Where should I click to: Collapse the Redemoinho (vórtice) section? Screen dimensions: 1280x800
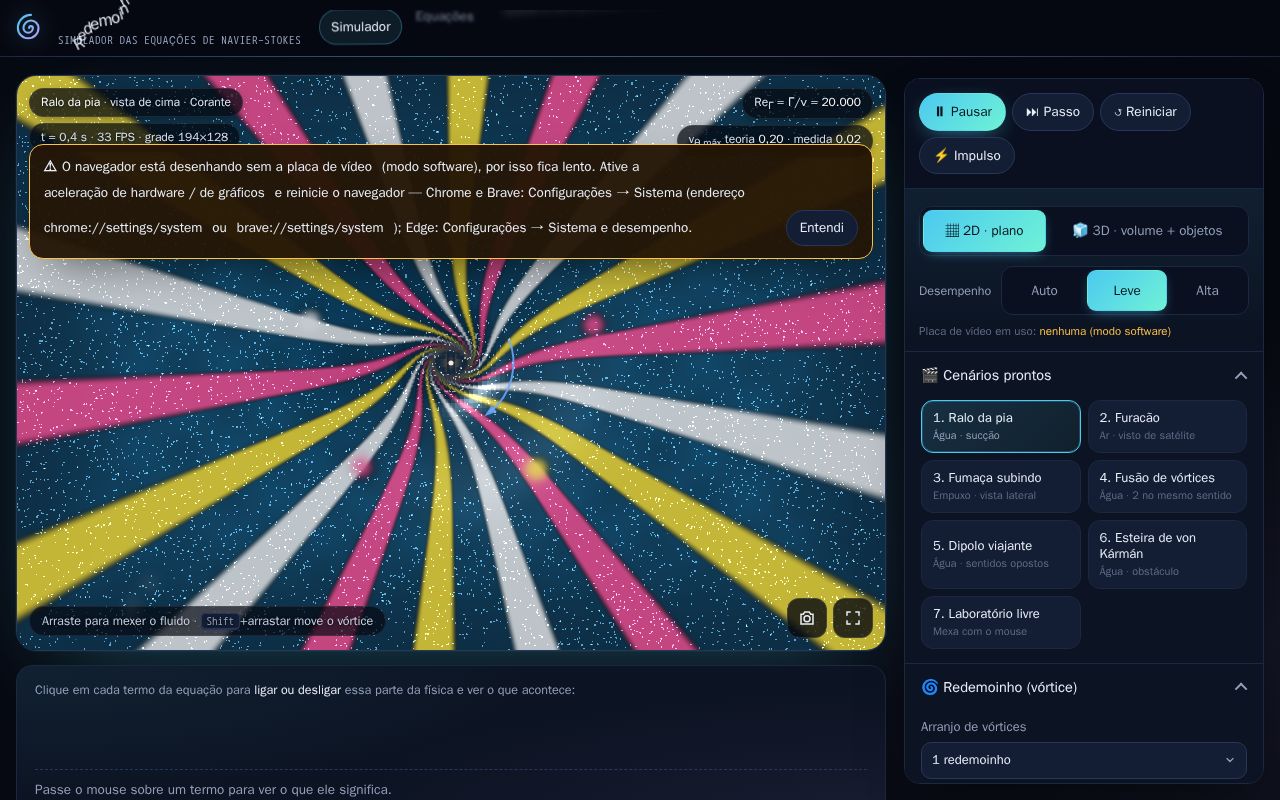tap(1084, 687)
